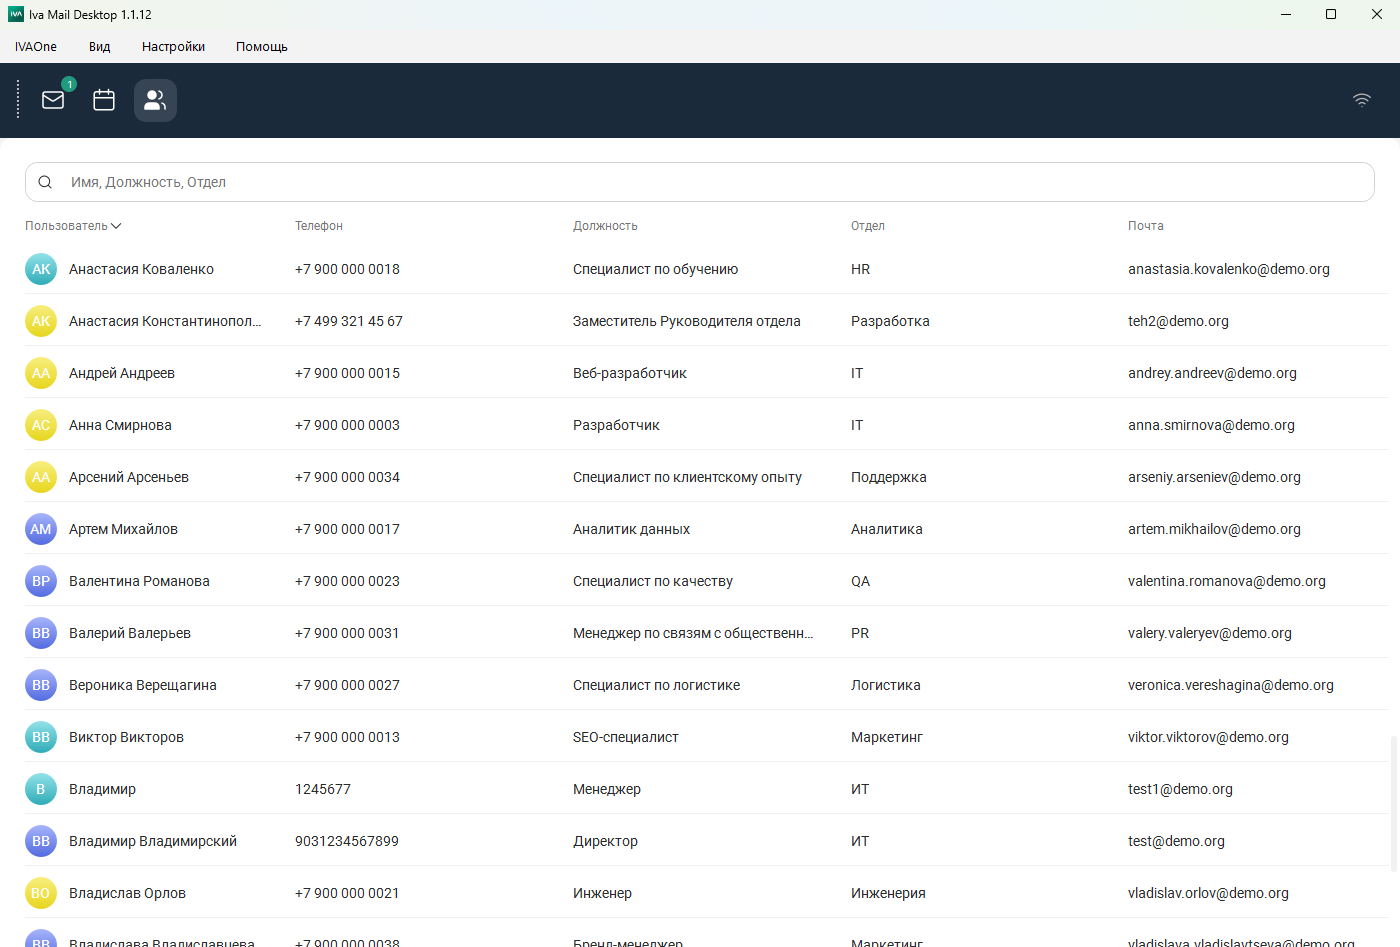Select contact Валентина Романова
The width and height of the screenshot is (1400, 947).
coord(139,581)
